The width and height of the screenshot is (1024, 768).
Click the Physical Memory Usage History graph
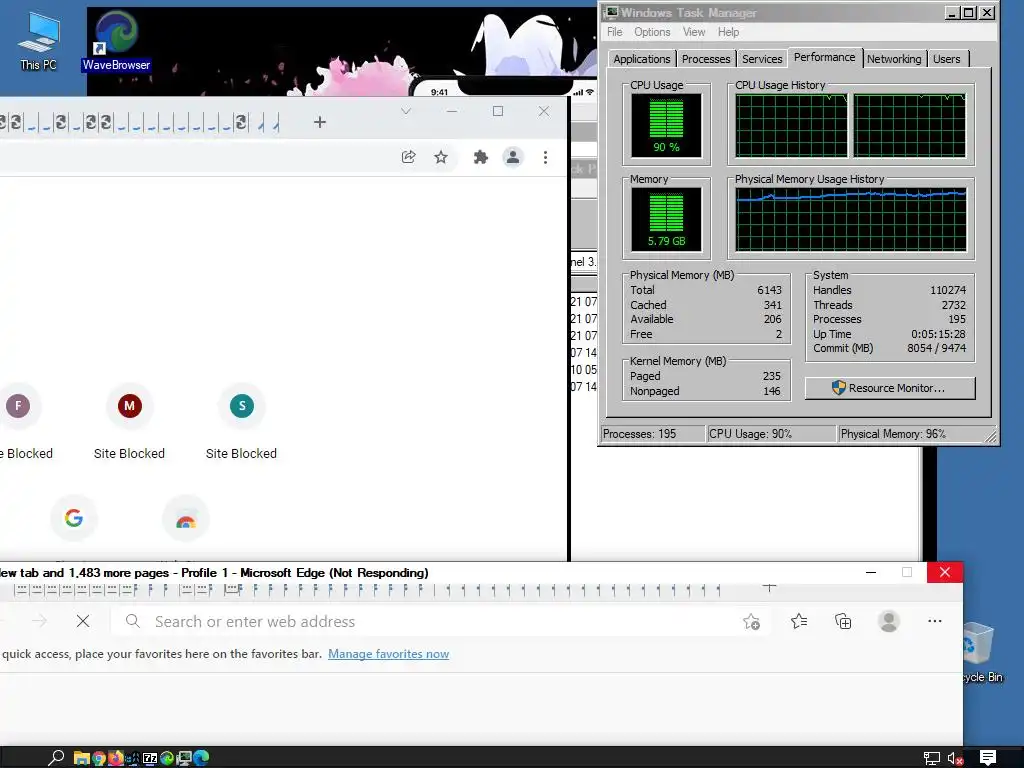(850, 219)
